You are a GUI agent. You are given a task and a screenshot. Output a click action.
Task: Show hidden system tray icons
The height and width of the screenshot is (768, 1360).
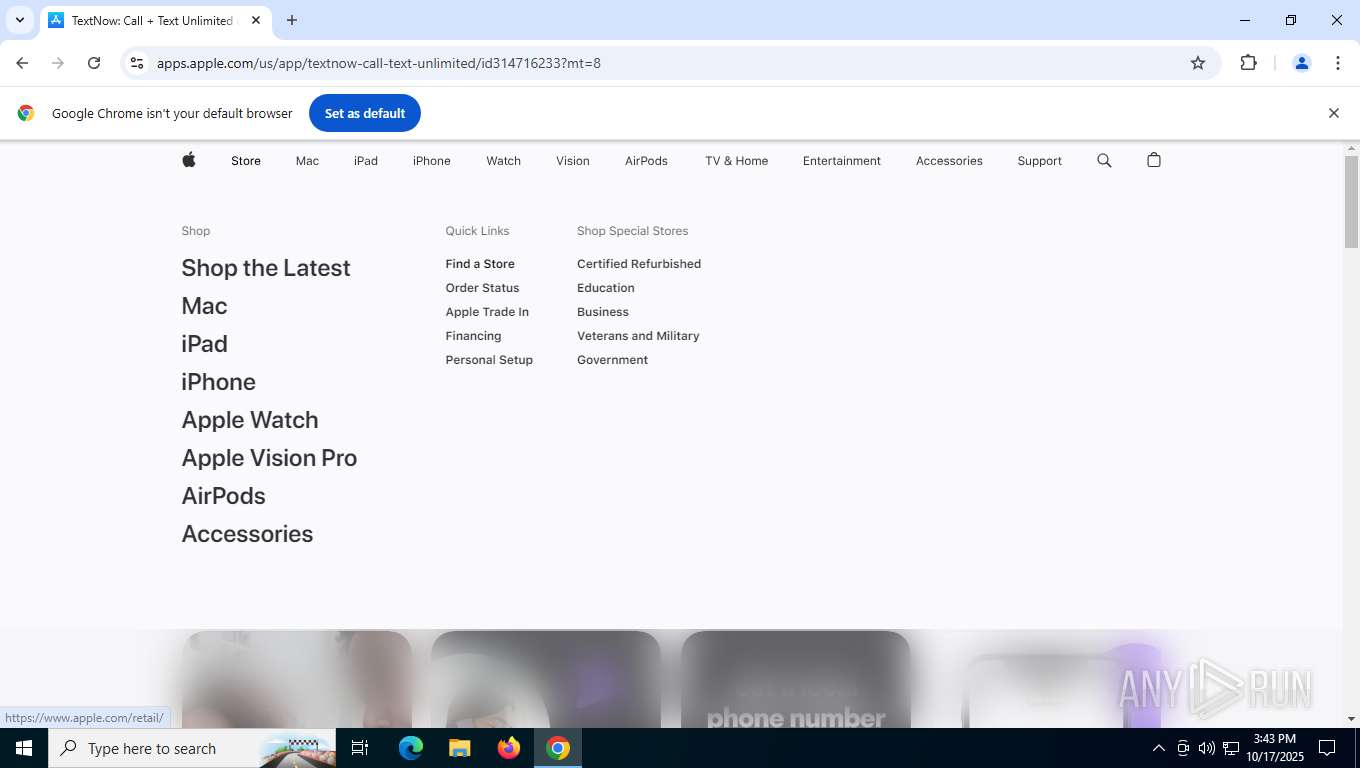[1159, 748]
